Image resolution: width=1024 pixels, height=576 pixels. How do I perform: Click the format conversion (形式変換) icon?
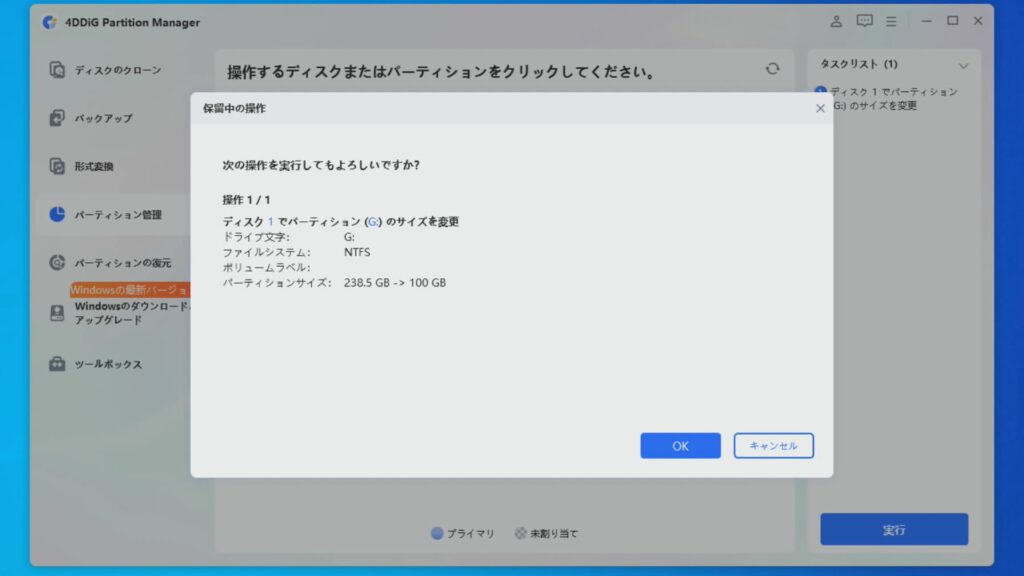tap(58, 166)
